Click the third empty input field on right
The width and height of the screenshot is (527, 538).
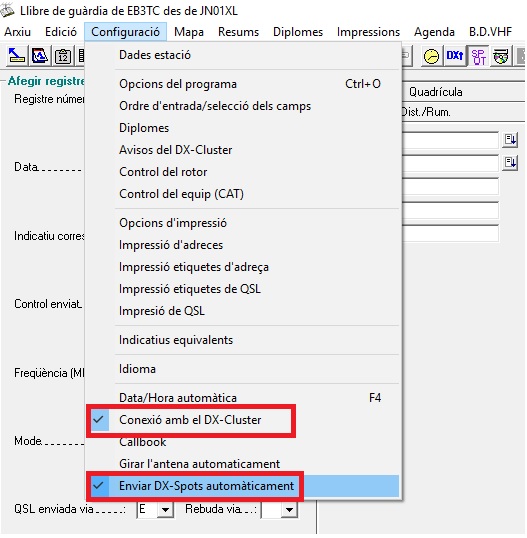click(x=451, y=187)
